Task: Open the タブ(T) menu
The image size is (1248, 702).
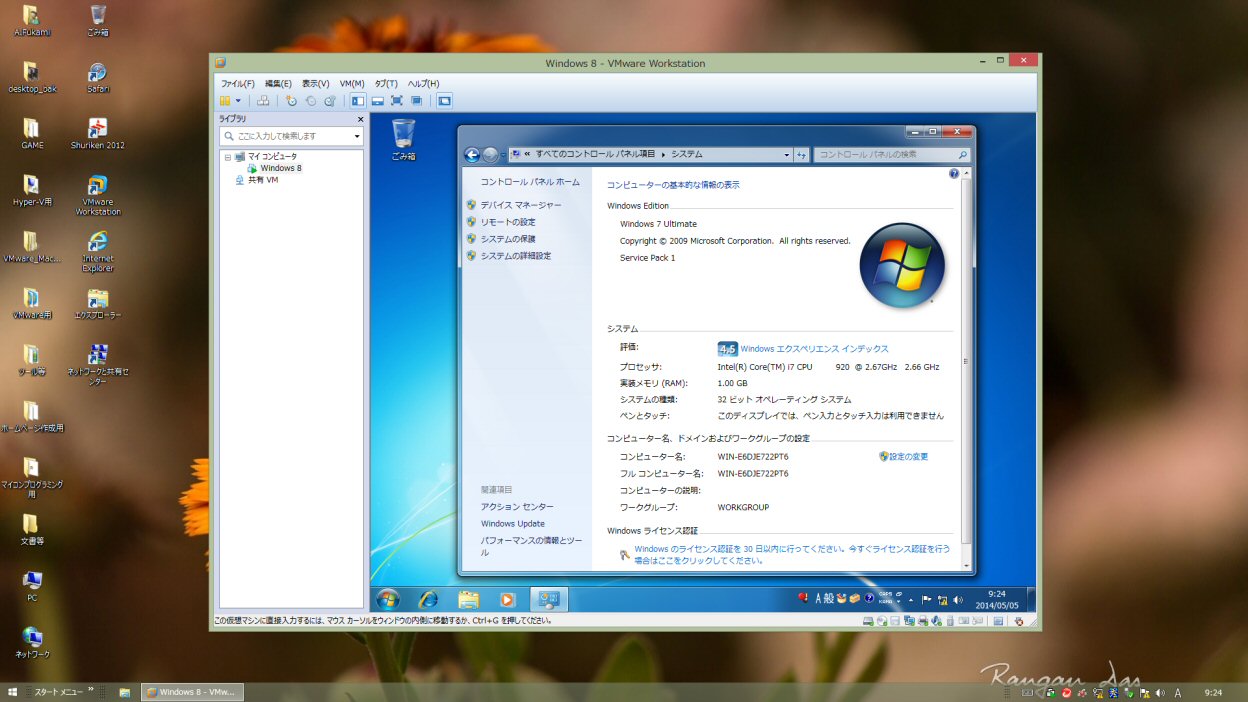Action: (x=386, y=84)
